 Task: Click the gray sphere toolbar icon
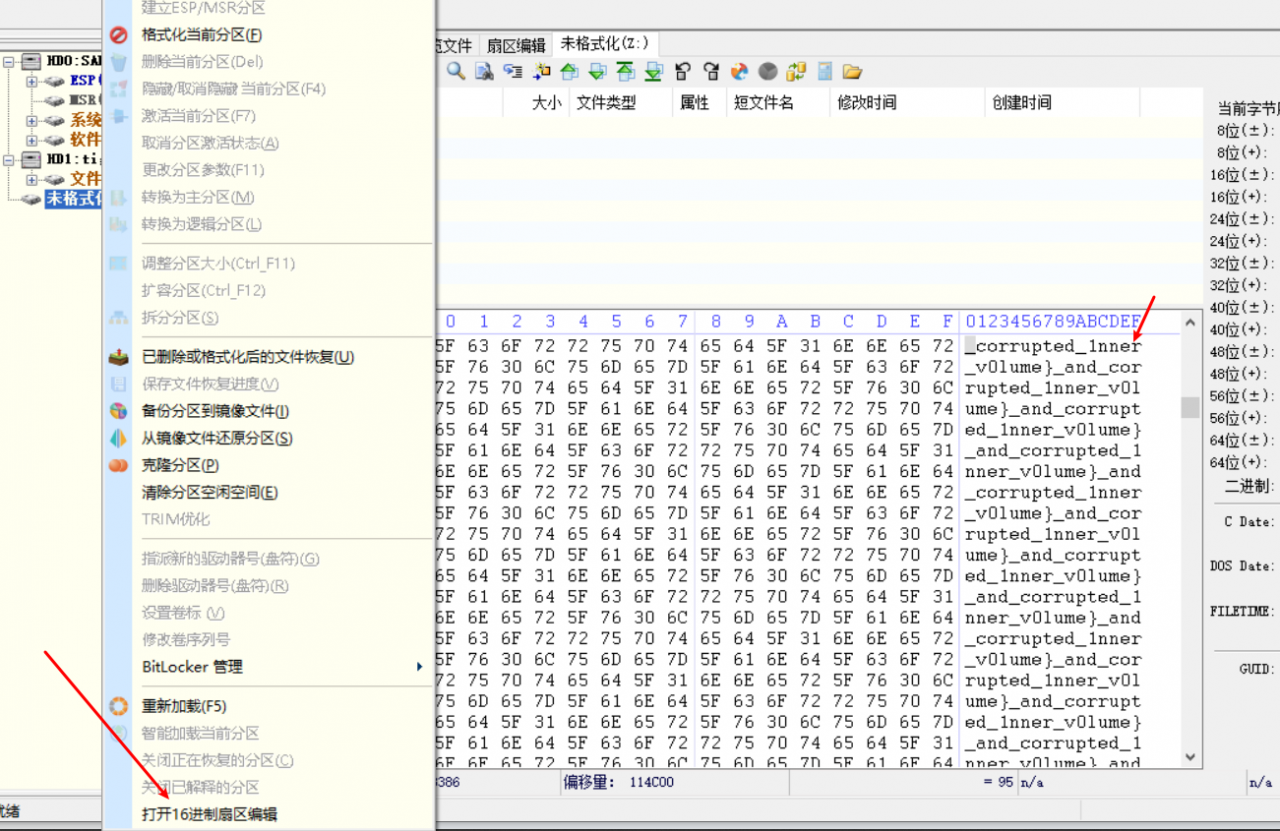[x=767, y=71]
